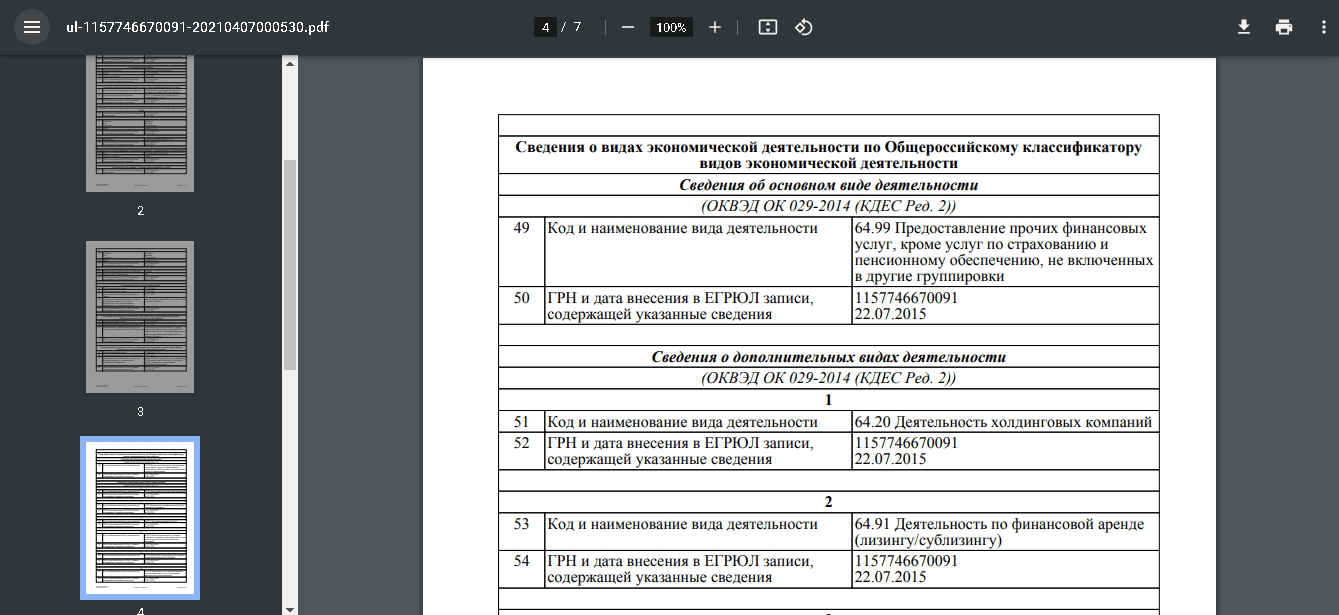Open the more actions overflow menu

point(1324,27)
